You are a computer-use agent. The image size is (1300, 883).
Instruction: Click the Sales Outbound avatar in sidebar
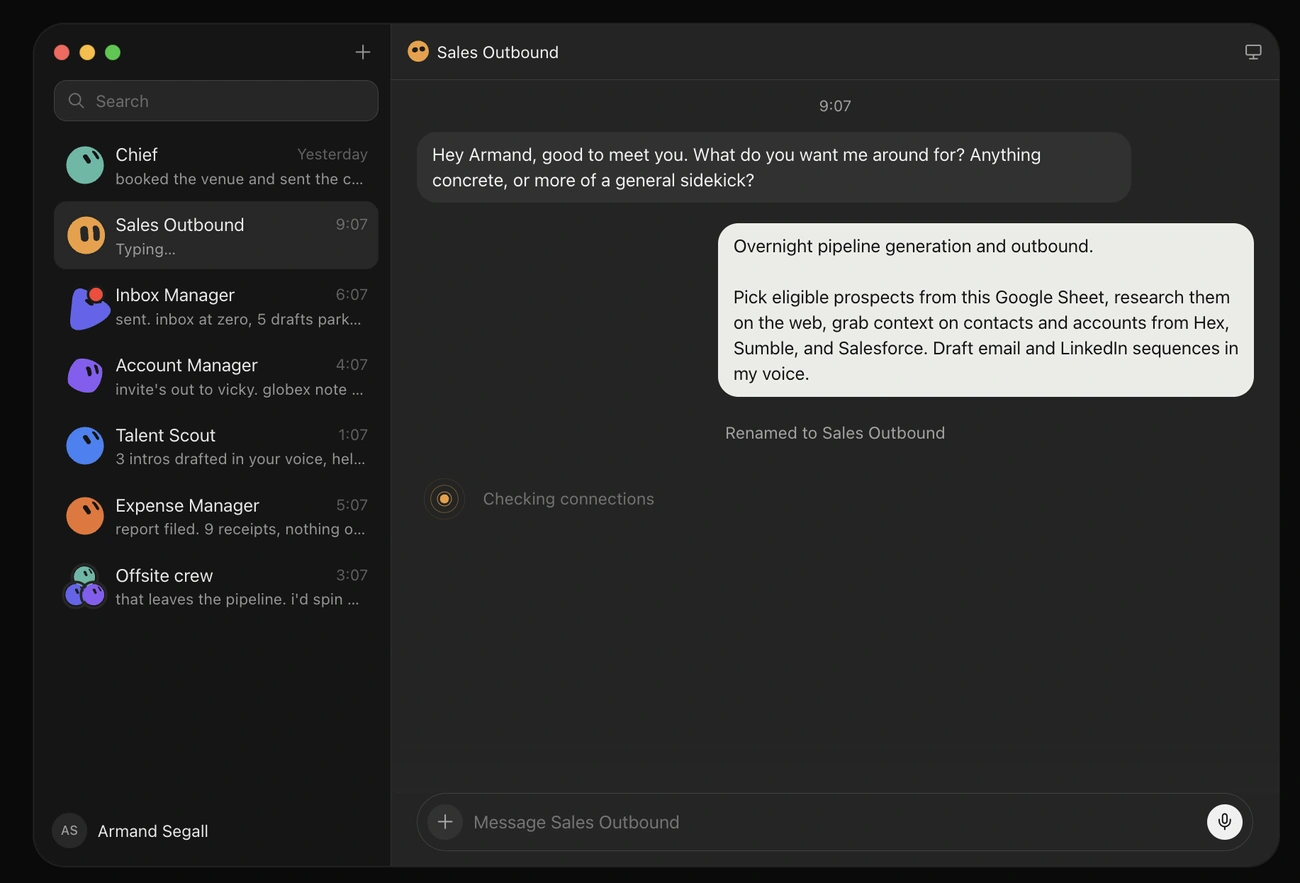[86, 235]
